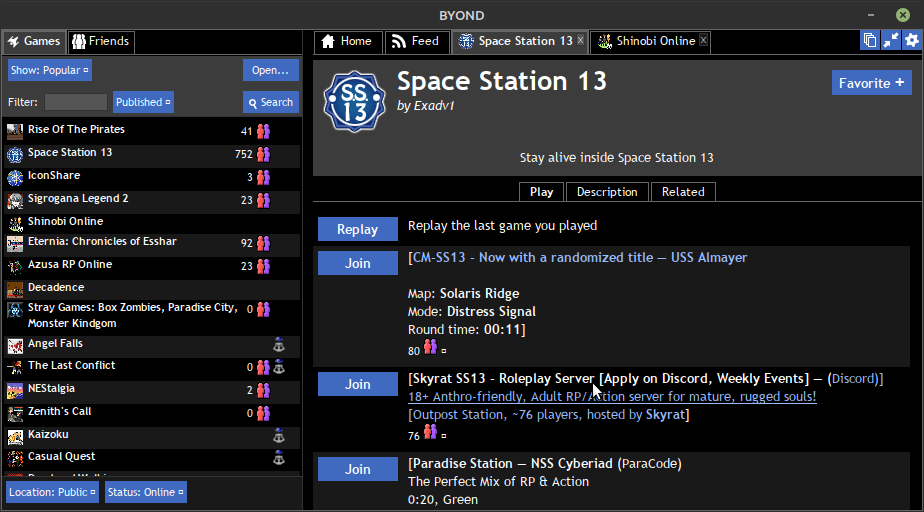Close the Space Station 13 tab
The image size is (924, 512).
click(580, 39)
